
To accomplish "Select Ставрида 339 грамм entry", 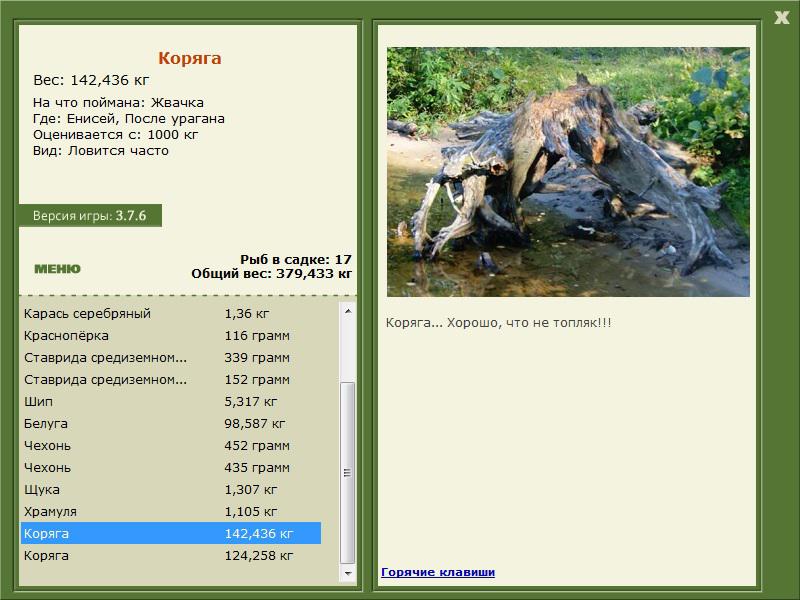I will point(171,357).
